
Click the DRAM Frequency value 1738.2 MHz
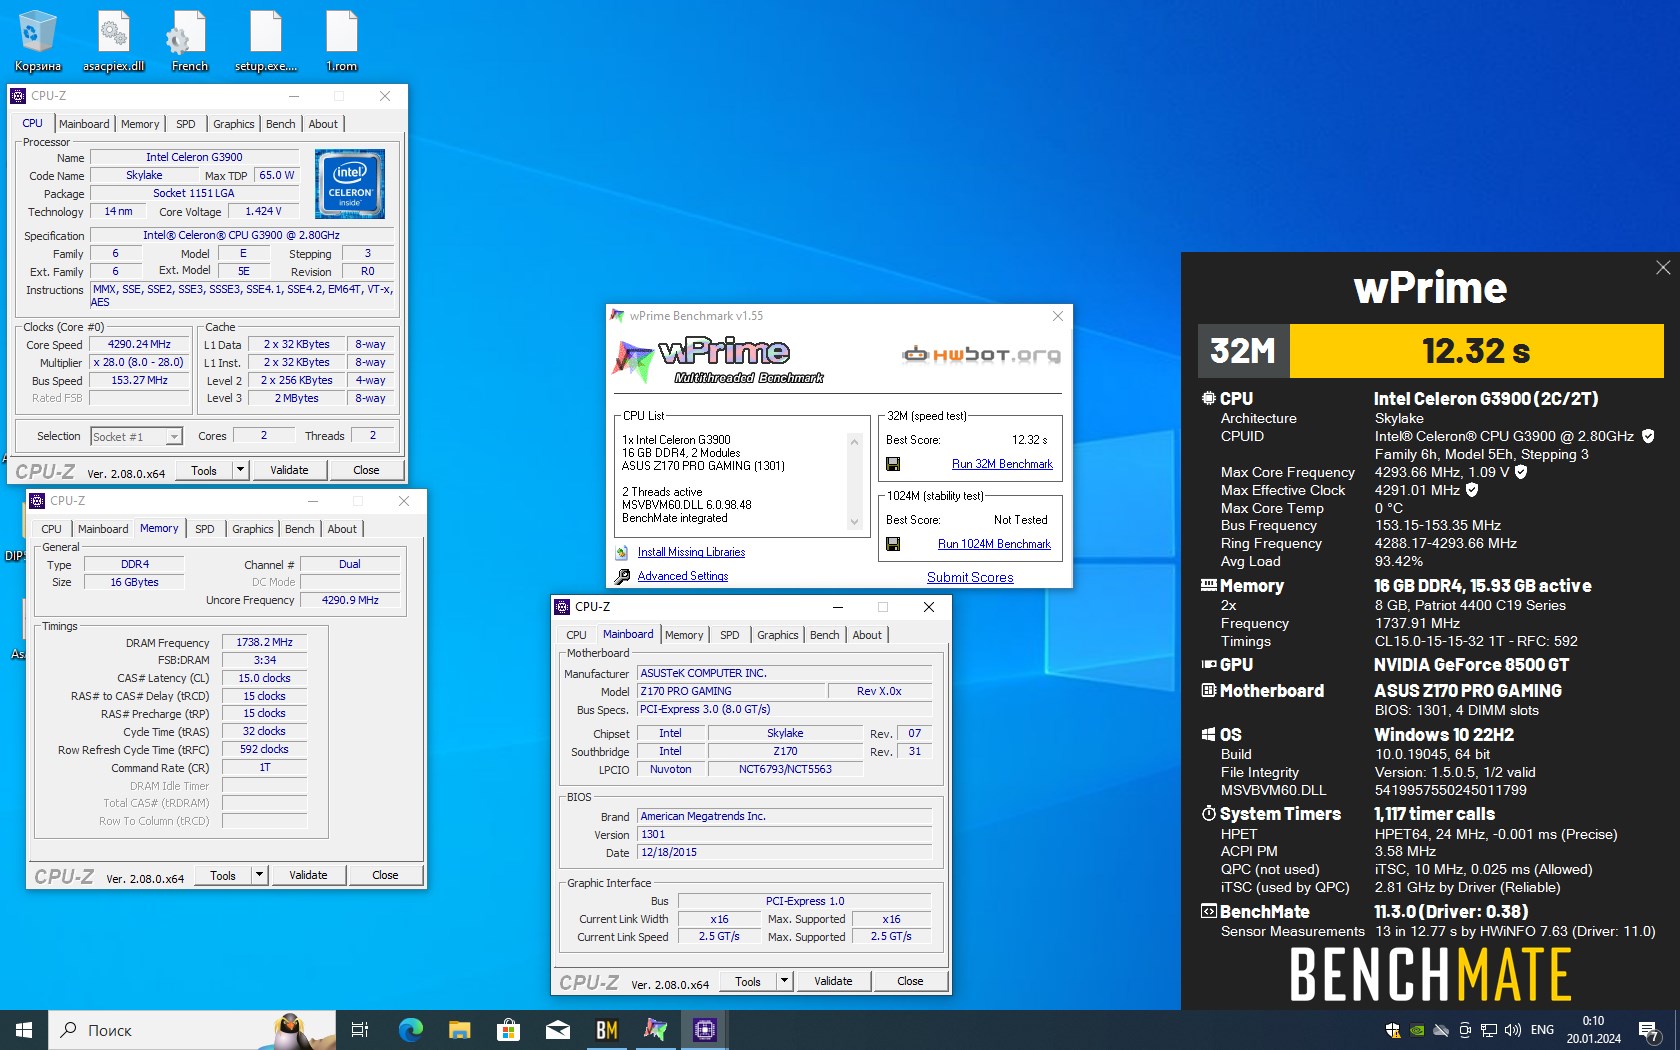[x=264, y=642]
